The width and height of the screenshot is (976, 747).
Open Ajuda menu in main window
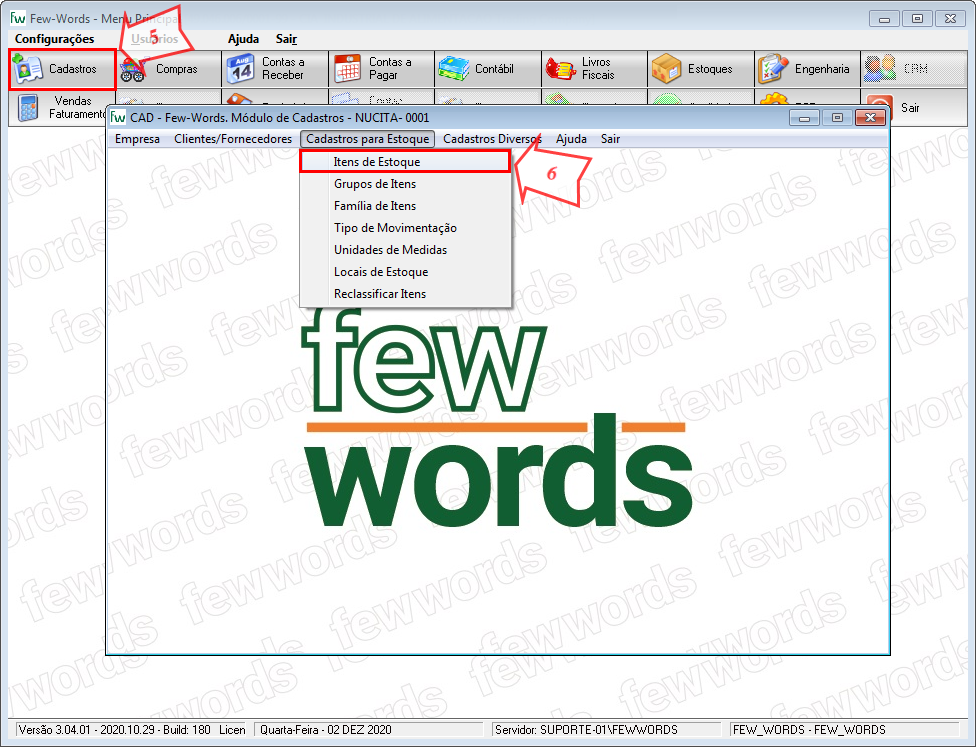(243, 39)
